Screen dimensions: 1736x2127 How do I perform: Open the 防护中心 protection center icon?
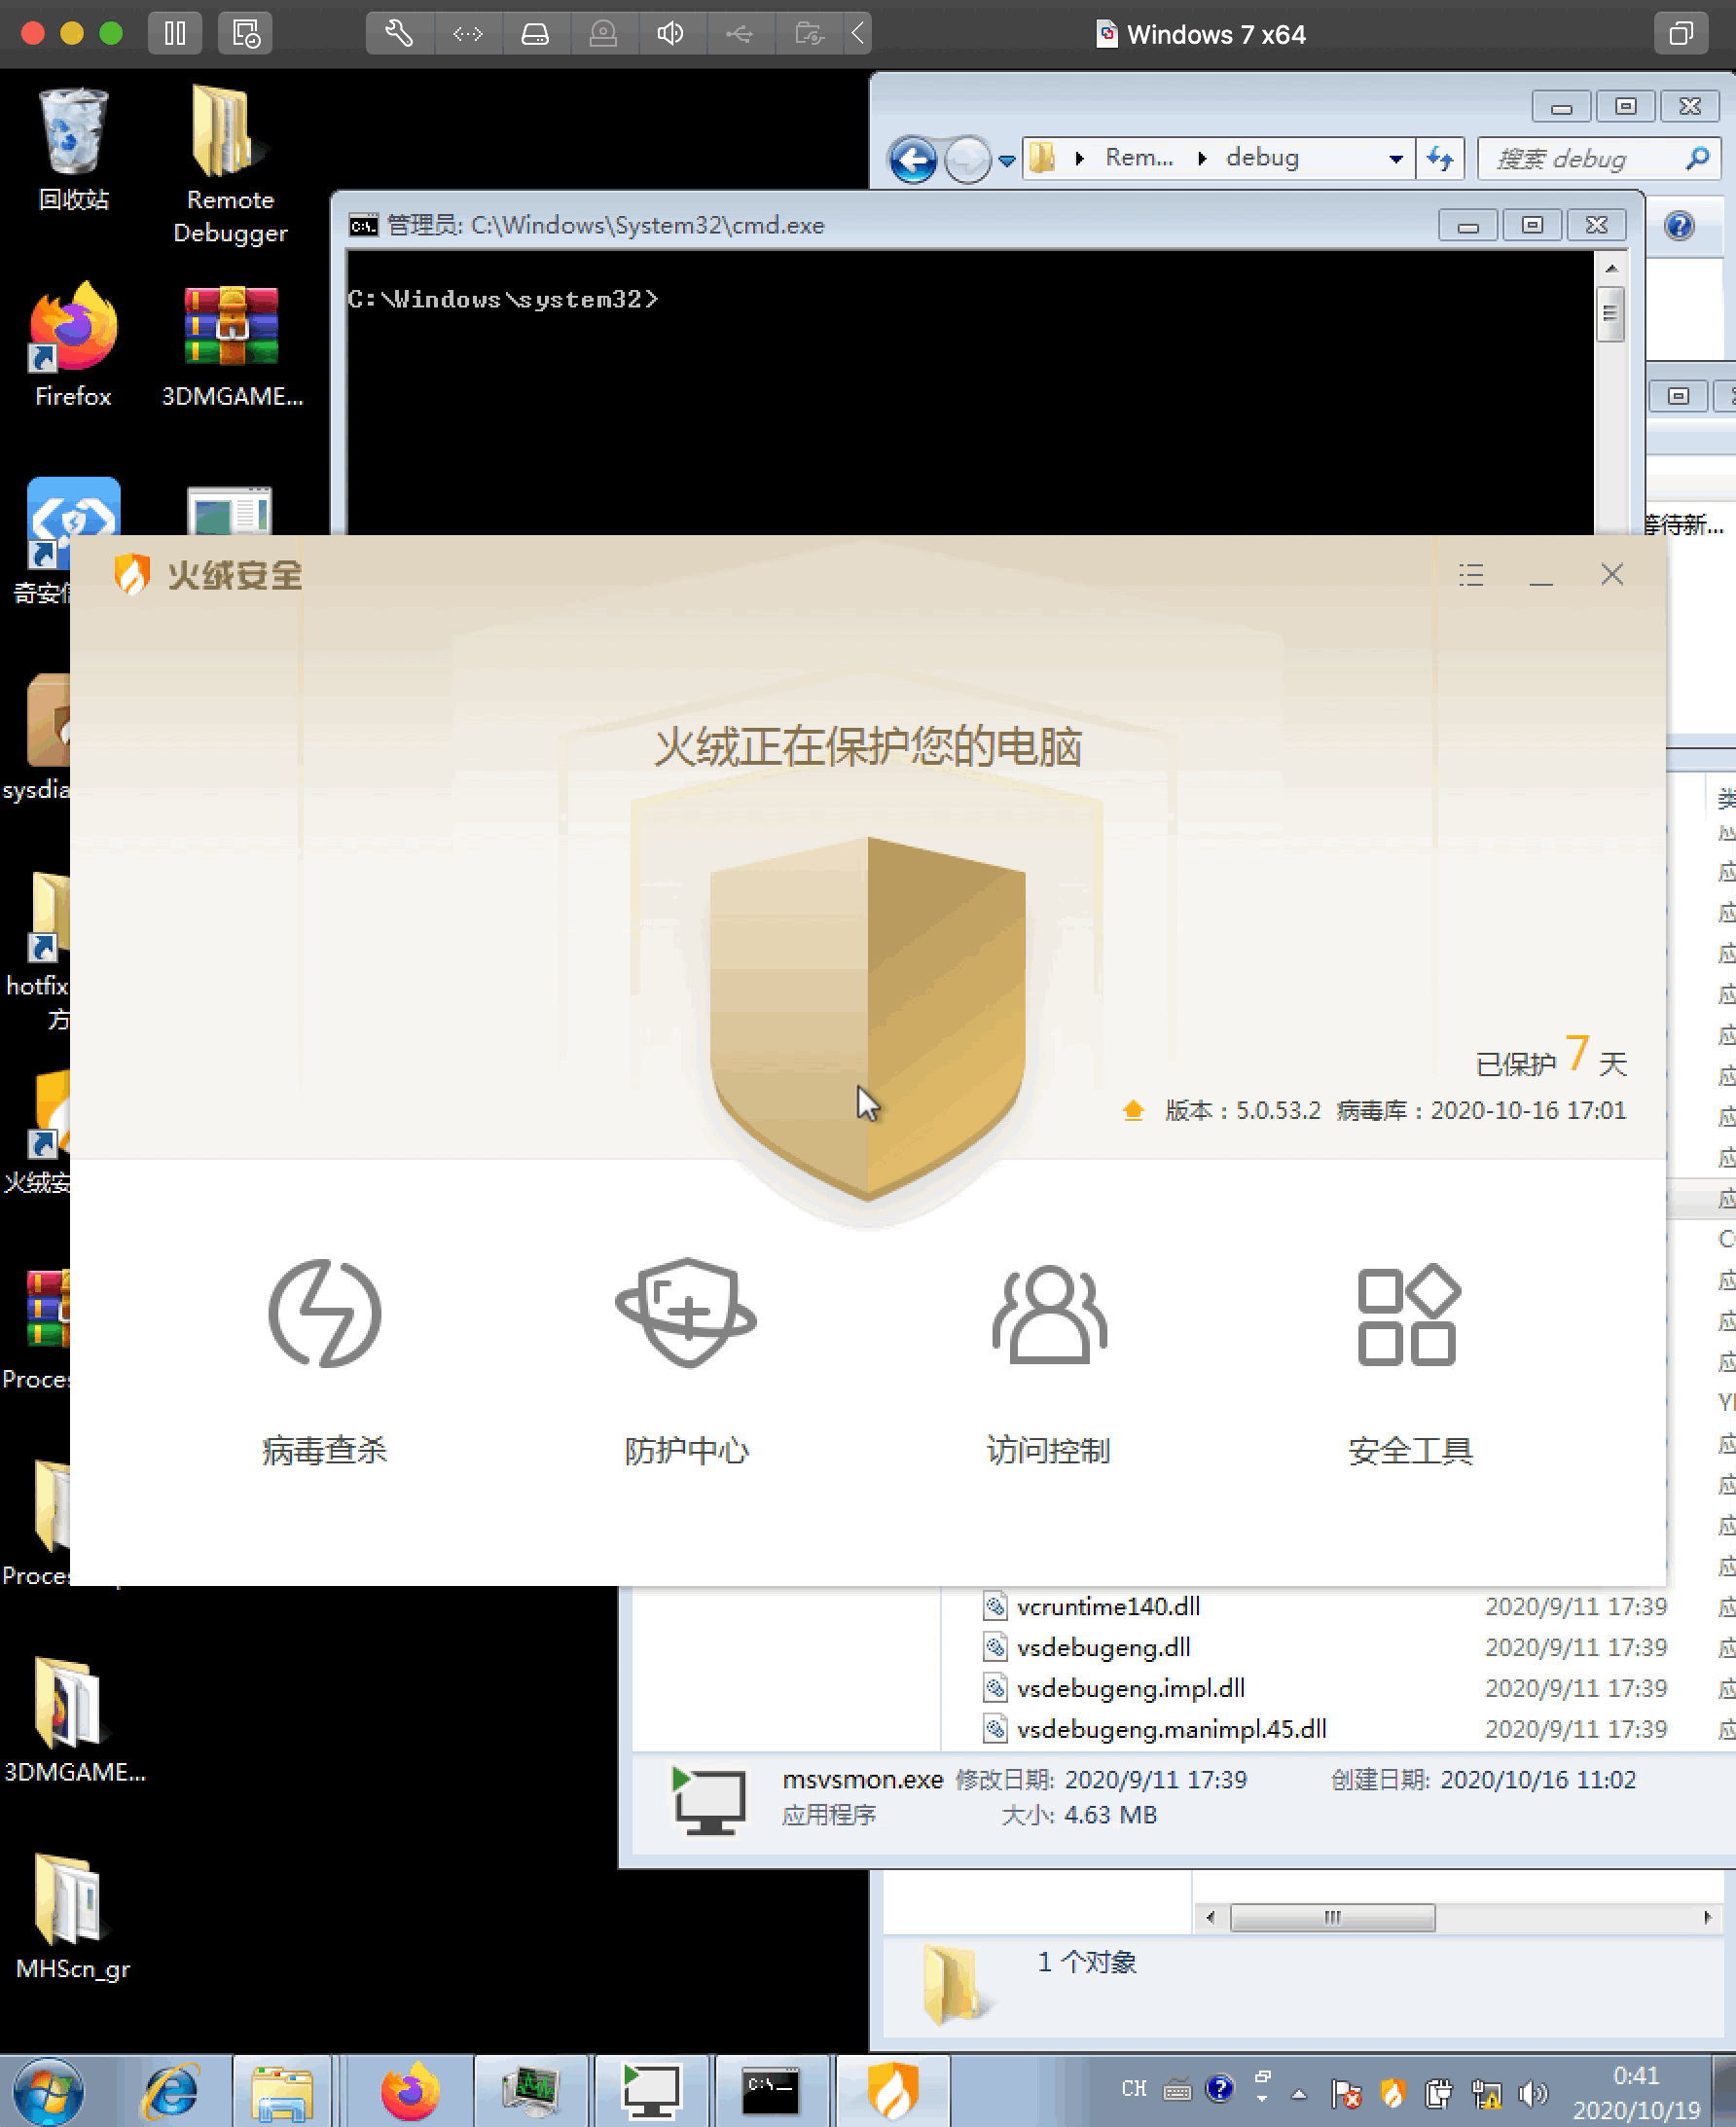686,1312
